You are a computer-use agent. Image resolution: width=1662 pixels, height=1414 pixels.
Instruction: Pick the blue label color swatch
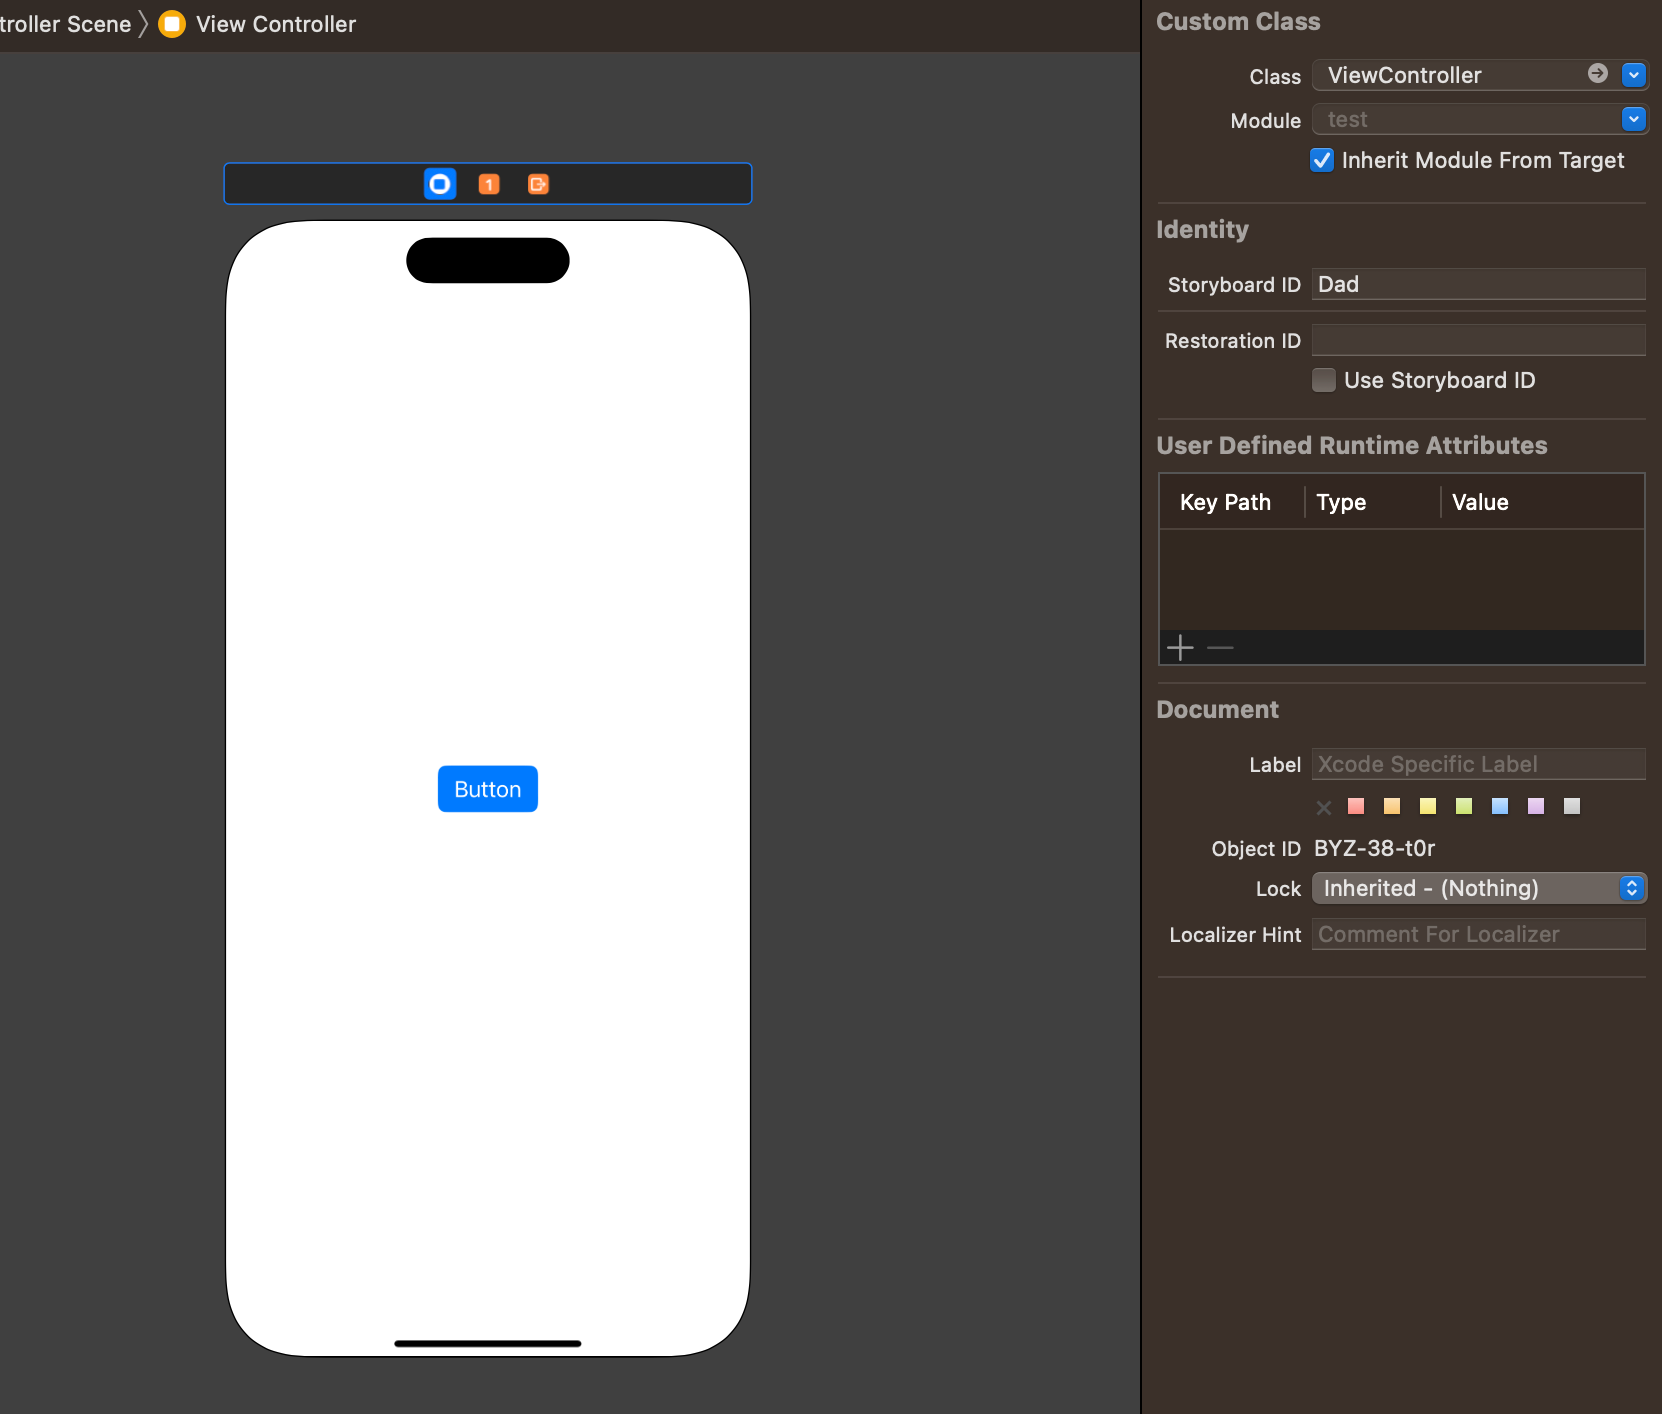(x=1500, y=806)
